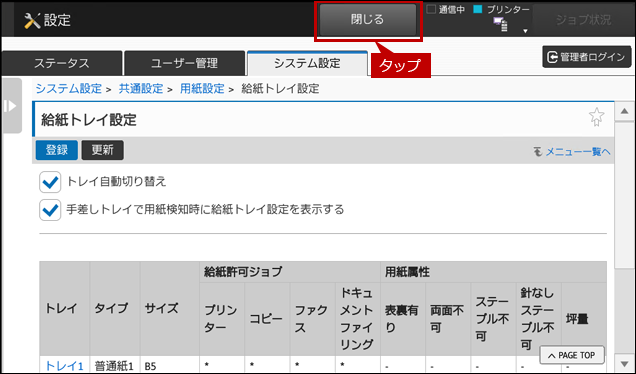The height and width of the screenshot is (374, 636).
Task: Toggle トレイ自動切り替え checkbox
Action: pos(50,181)
